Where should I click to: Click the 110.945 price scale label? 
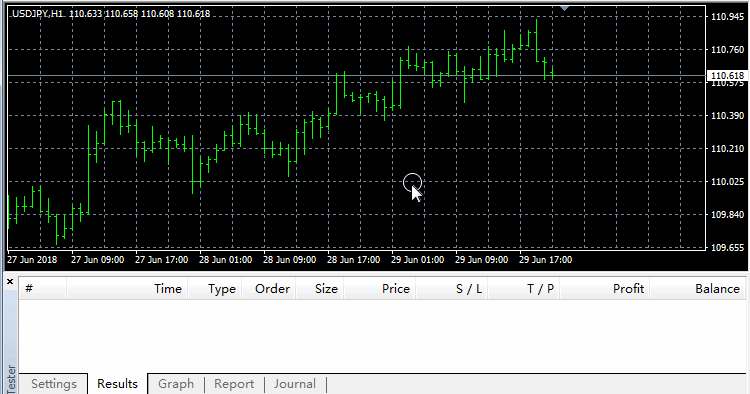728,17
